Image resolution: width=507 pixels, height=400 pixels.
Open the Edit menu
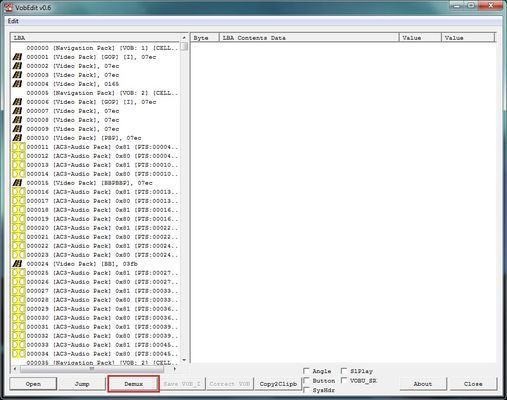point(13,21)
